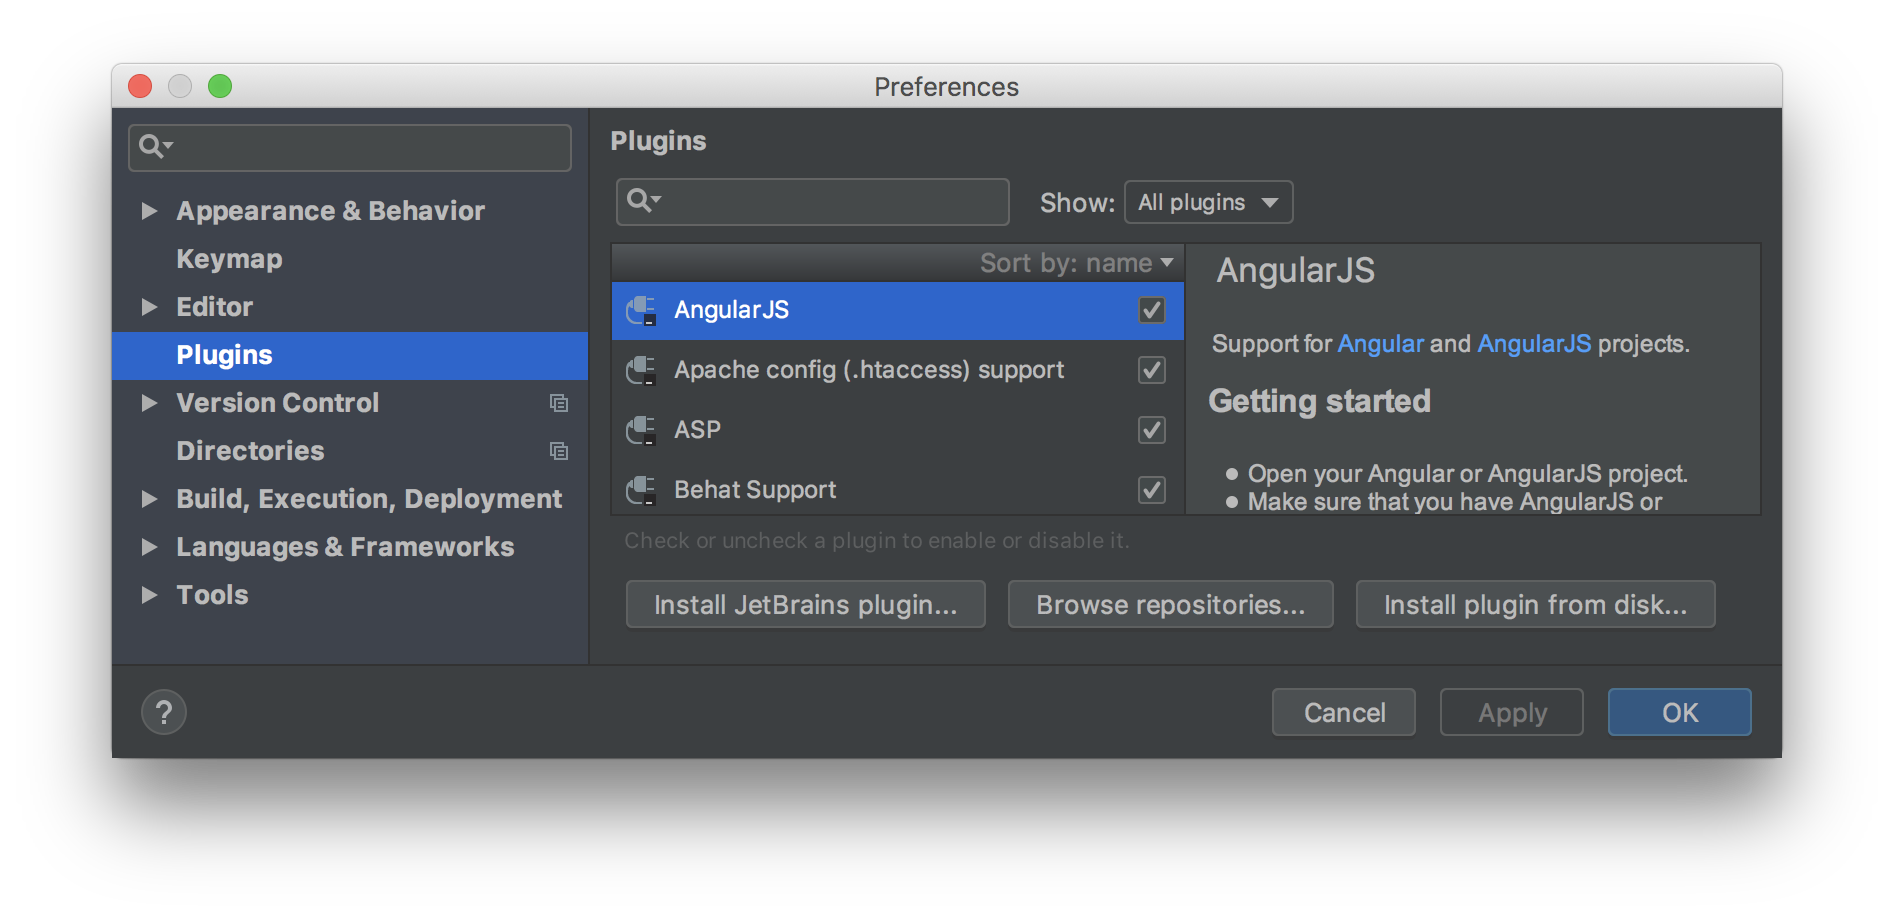Click the Apply button
This screenshot has height=918, width=1894.
pos(1511,712)
